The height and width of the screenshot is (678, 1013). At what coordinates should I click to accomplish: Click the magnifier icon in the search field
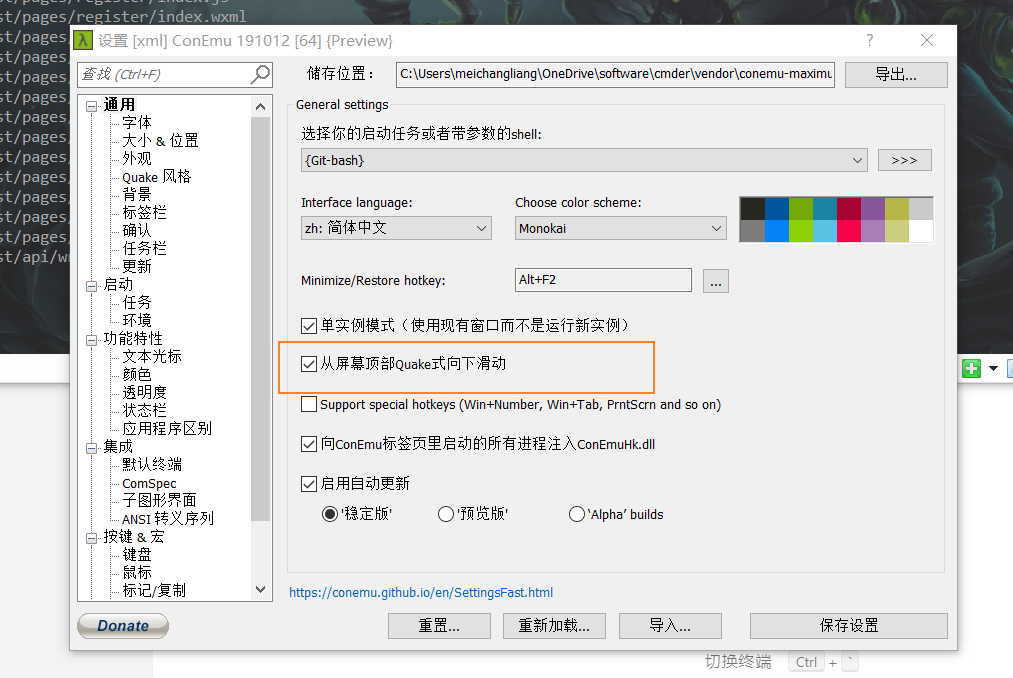pos(259,74)
